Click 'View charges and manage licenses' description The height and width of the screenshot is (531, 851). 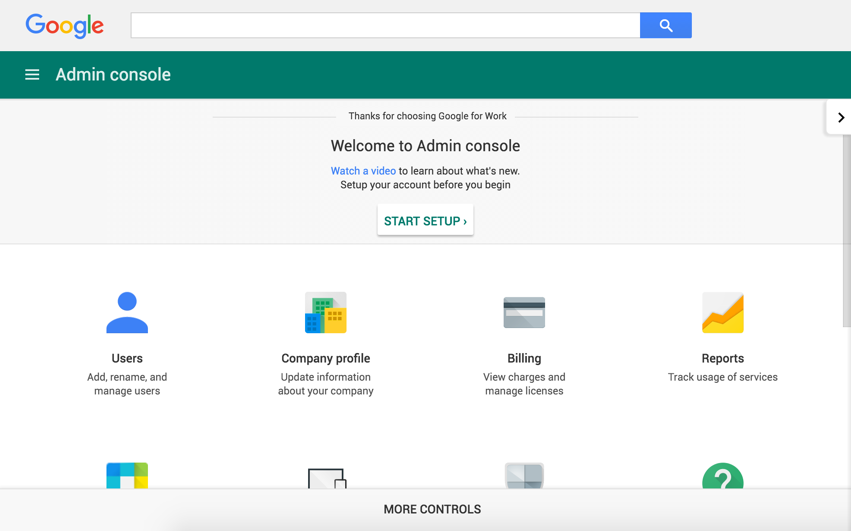[x=524, y=384]
